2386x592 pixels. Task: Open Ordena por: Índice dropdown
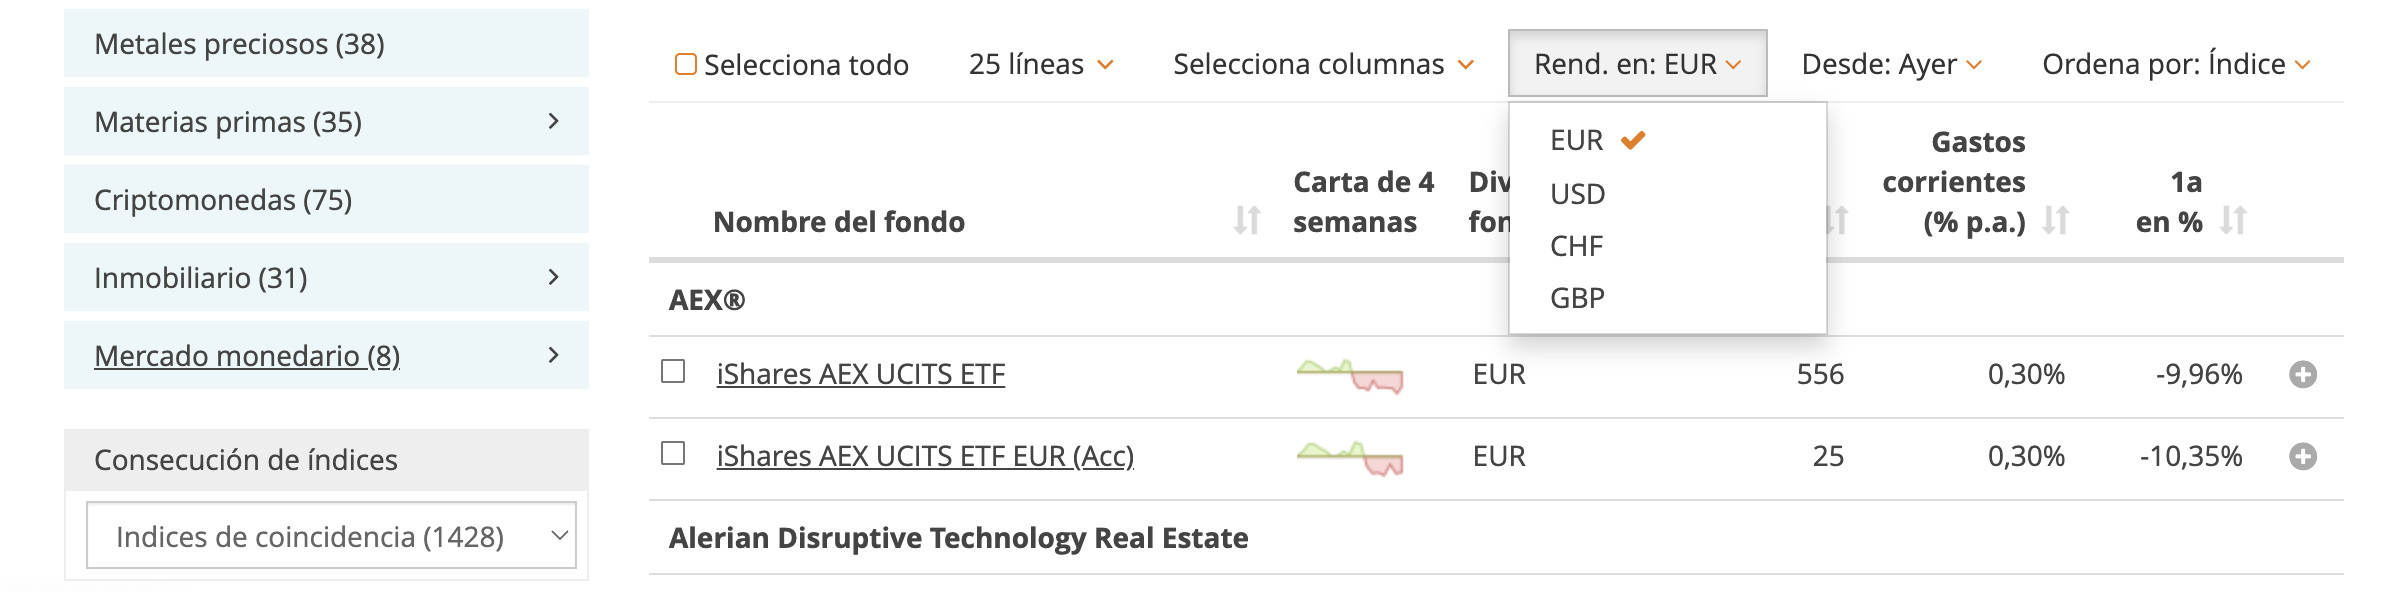coord(2175,65)
